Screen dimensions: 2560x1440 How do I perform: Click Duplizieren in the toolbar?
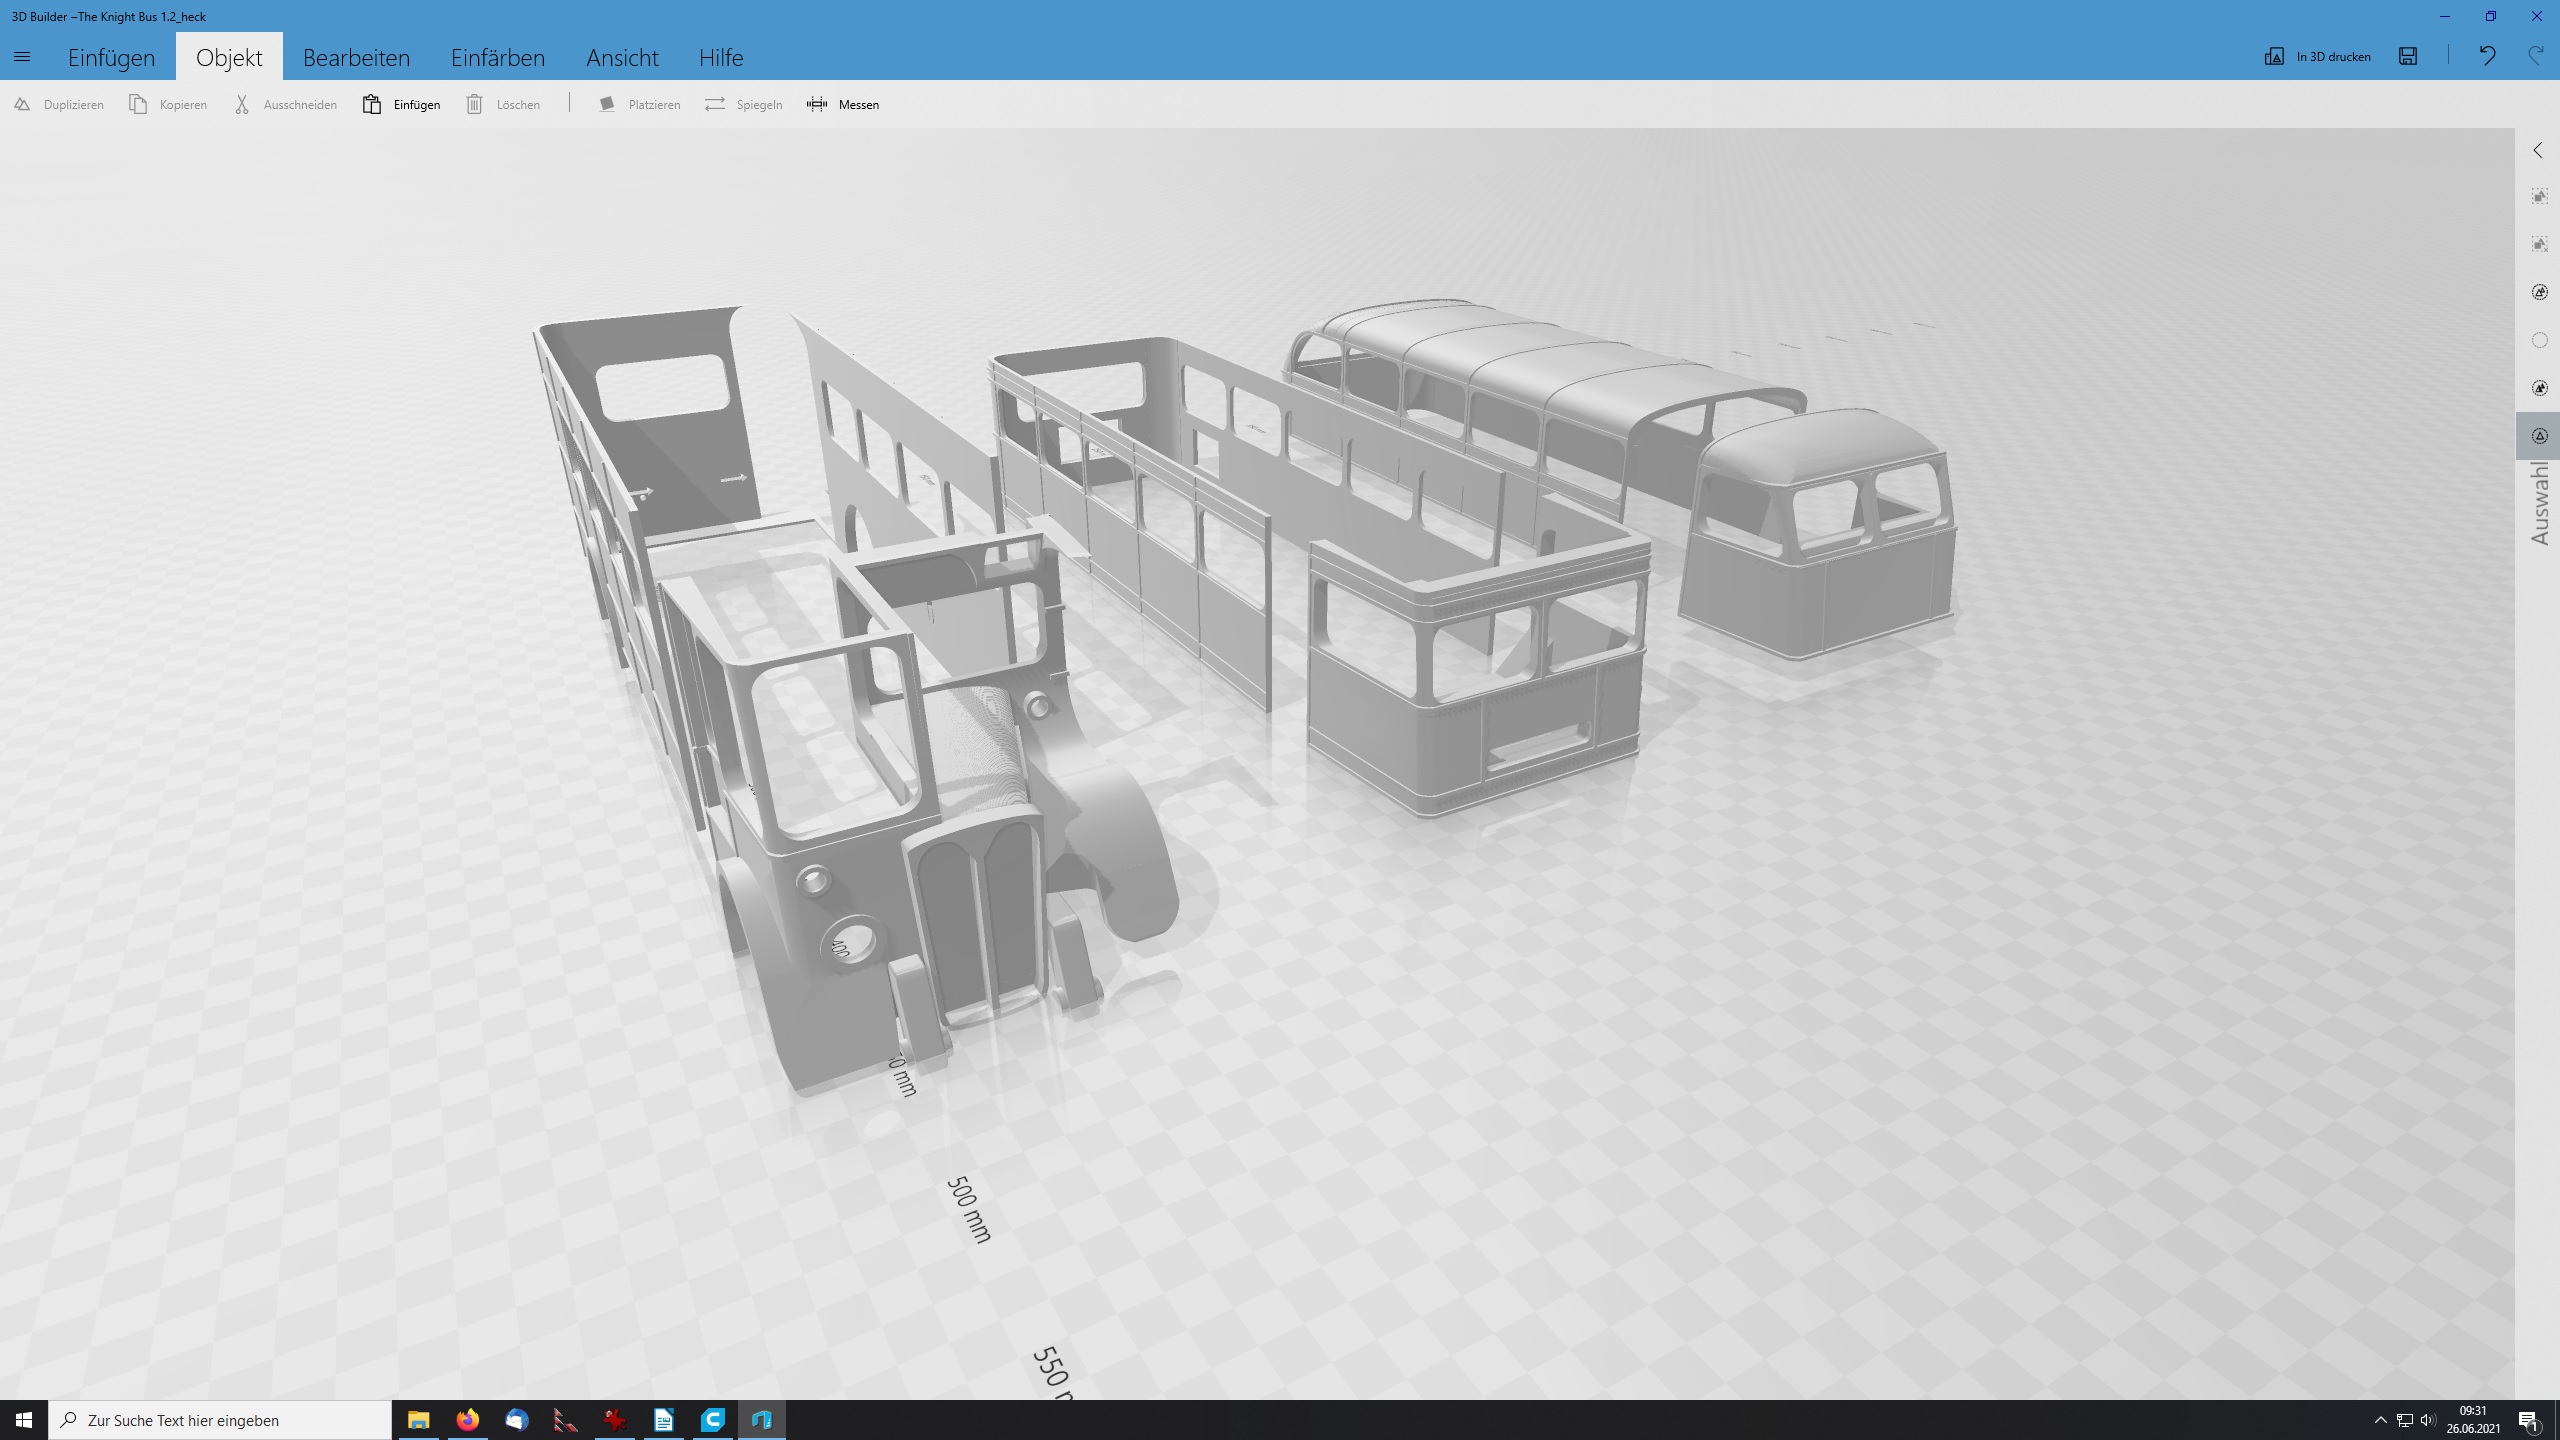point(59,104)
